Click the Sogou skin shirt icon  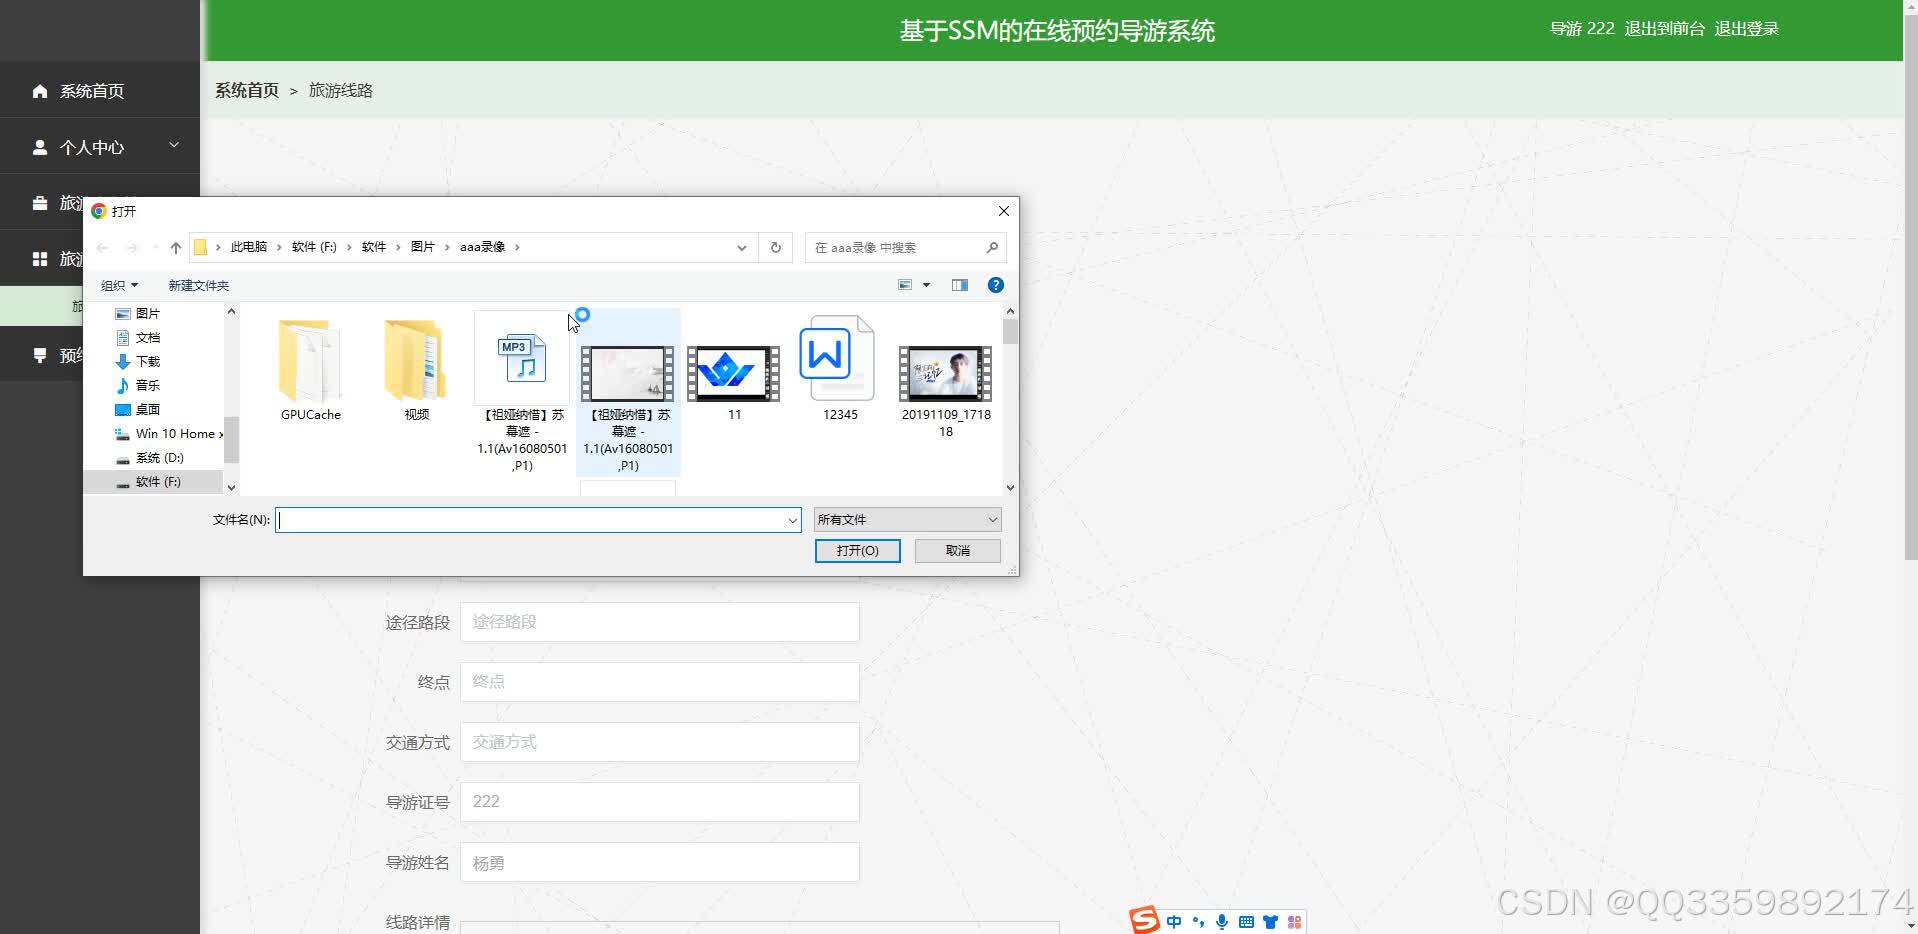1270,922
